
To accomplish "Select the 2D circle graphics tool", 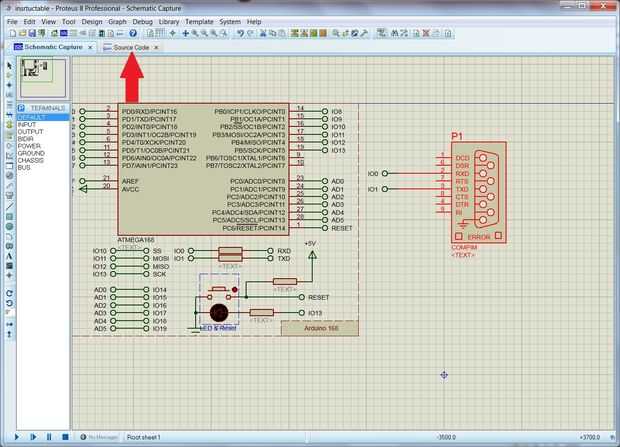I will [9, 227].
